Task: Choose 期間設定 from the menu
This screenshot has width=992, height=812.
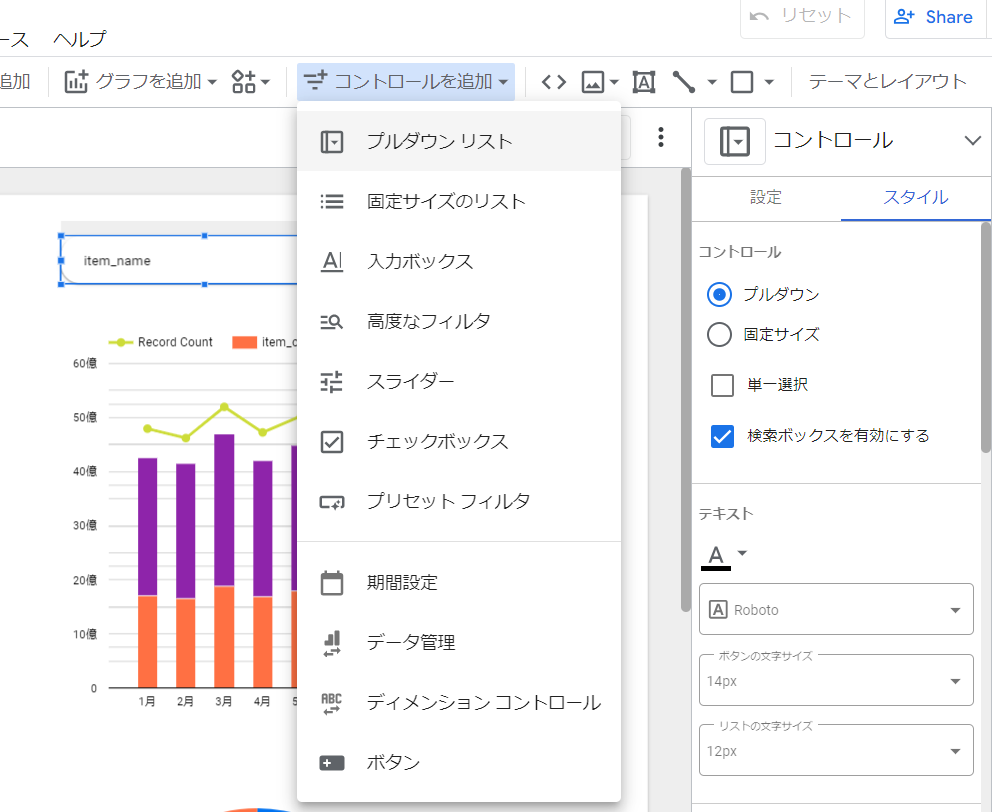Action: tap(459, 582)
